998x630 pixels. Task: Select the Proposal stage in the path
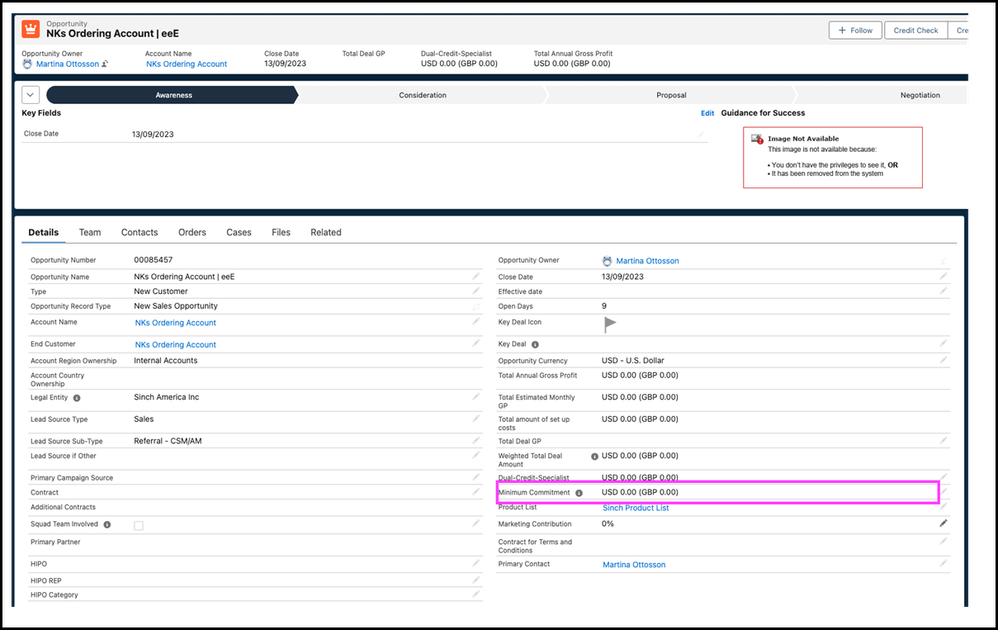click(x=671, y=95)
